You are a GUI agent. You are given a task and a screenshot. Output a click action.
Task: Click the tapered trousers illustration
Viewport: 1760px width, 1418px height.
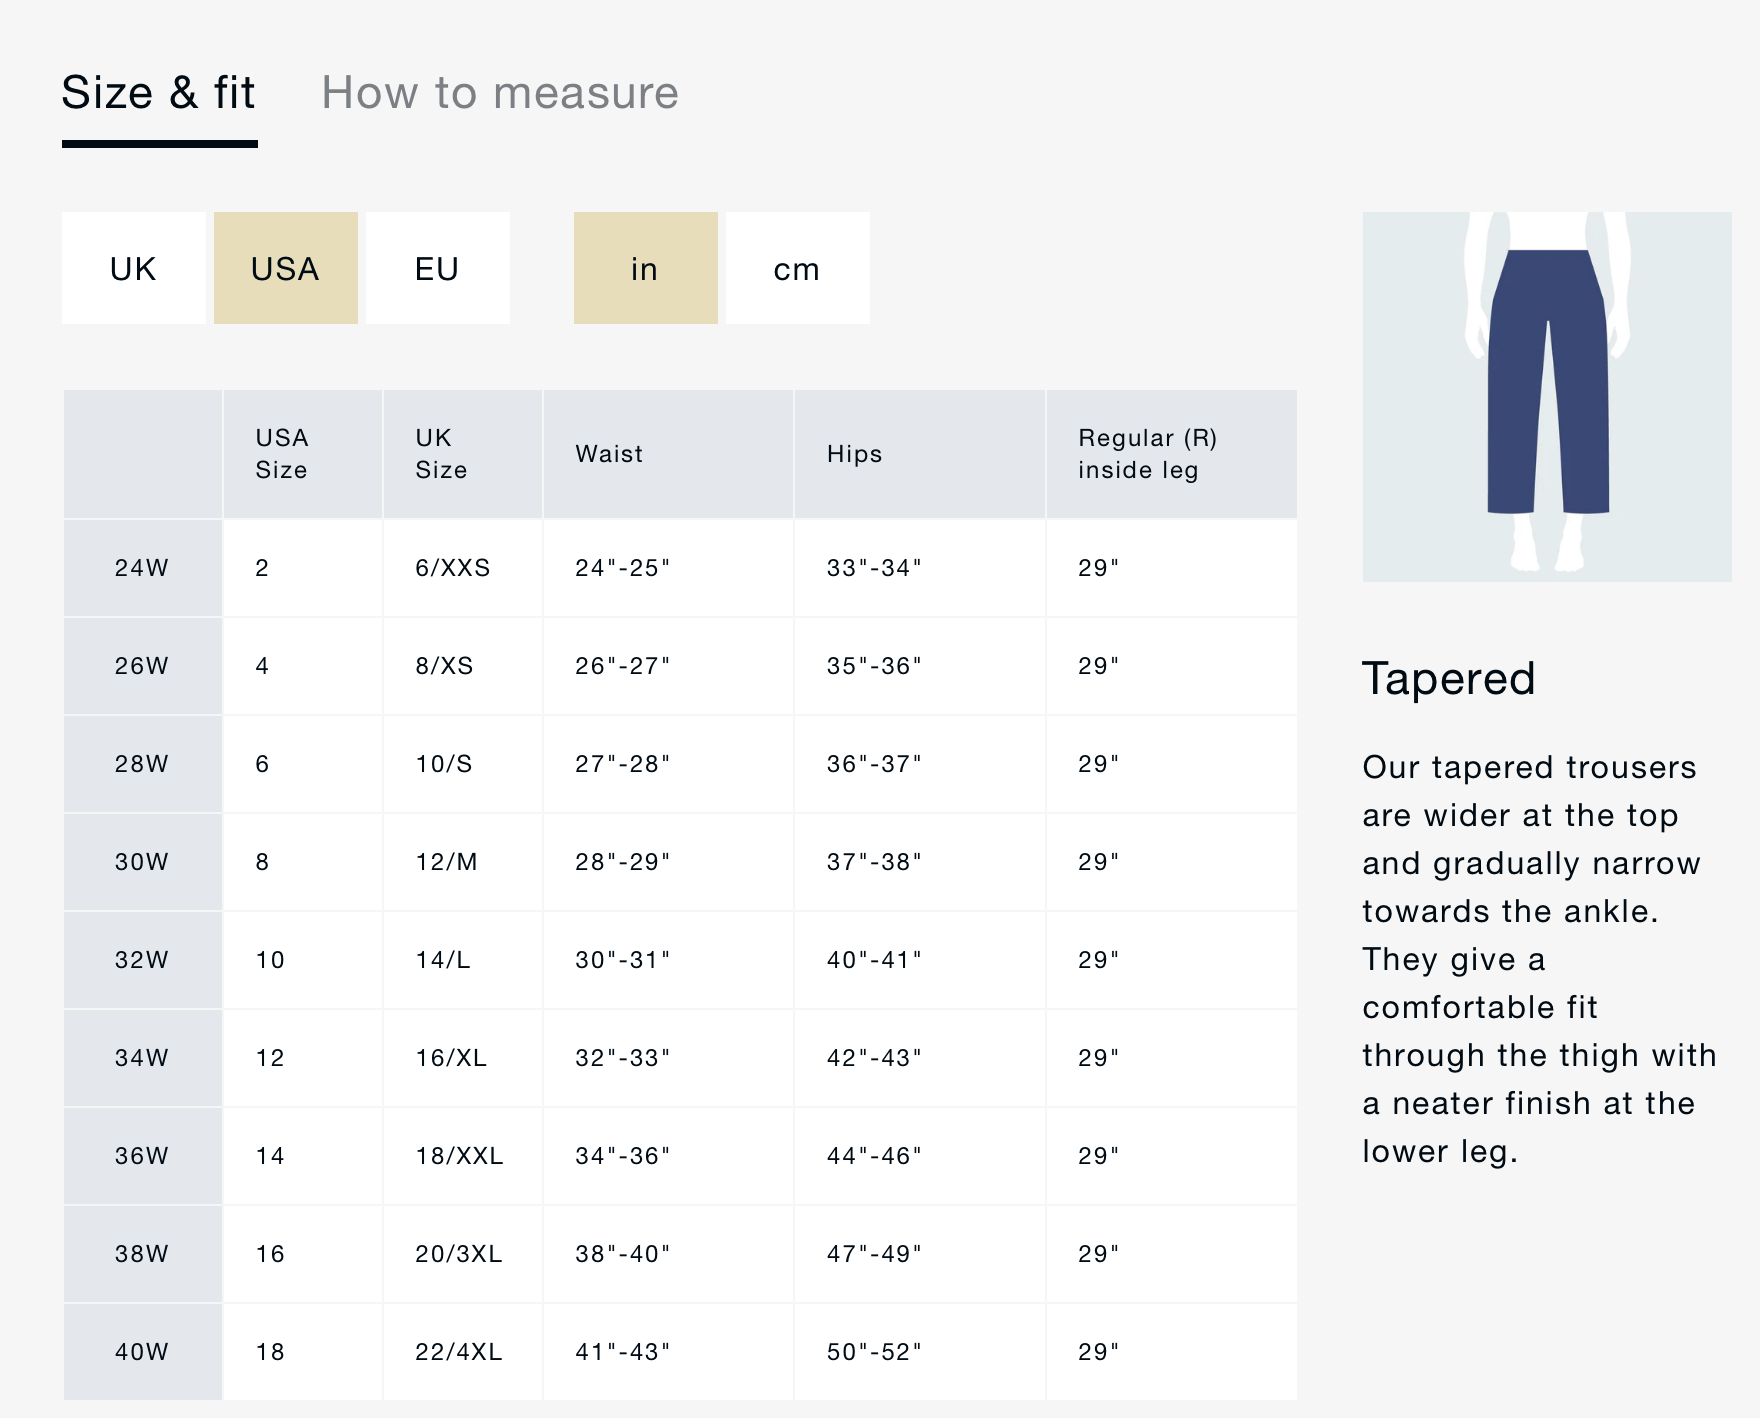point(1547,396)
